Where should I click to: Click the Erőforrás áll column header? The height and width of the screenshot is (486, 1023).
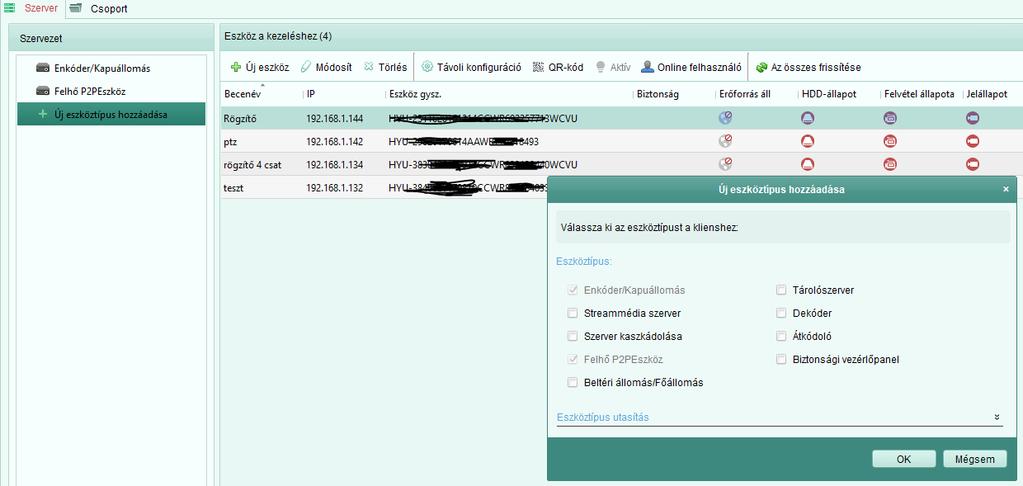click(x=743, y=94)
